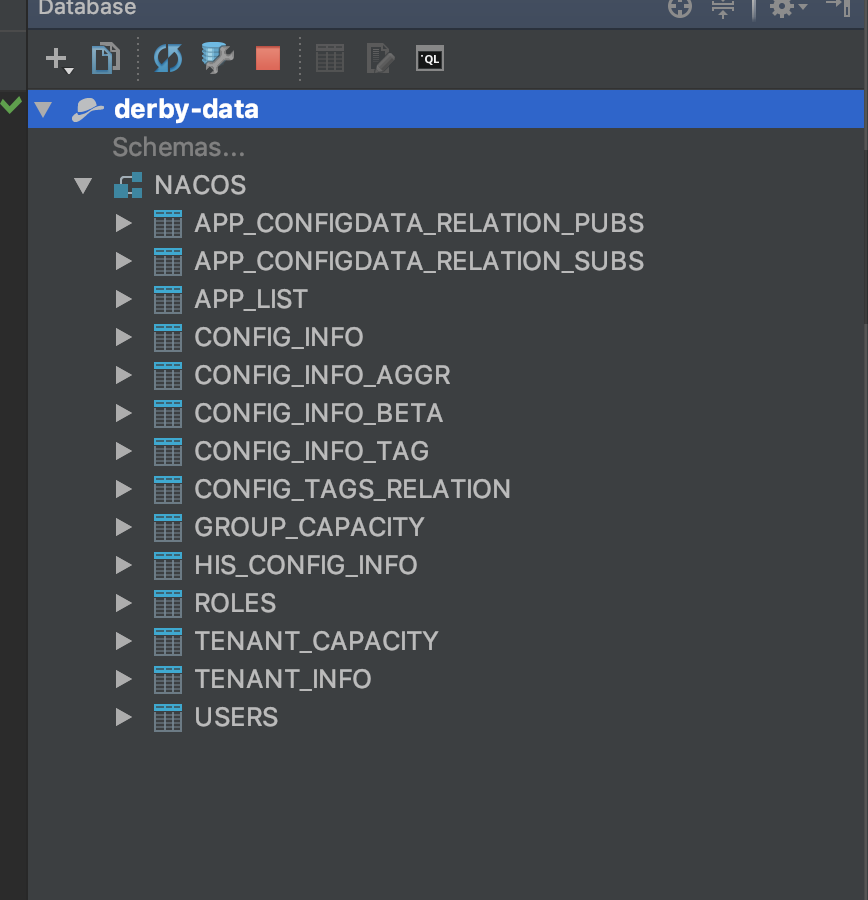Click the derby-data hat icon

pos(88,109)
